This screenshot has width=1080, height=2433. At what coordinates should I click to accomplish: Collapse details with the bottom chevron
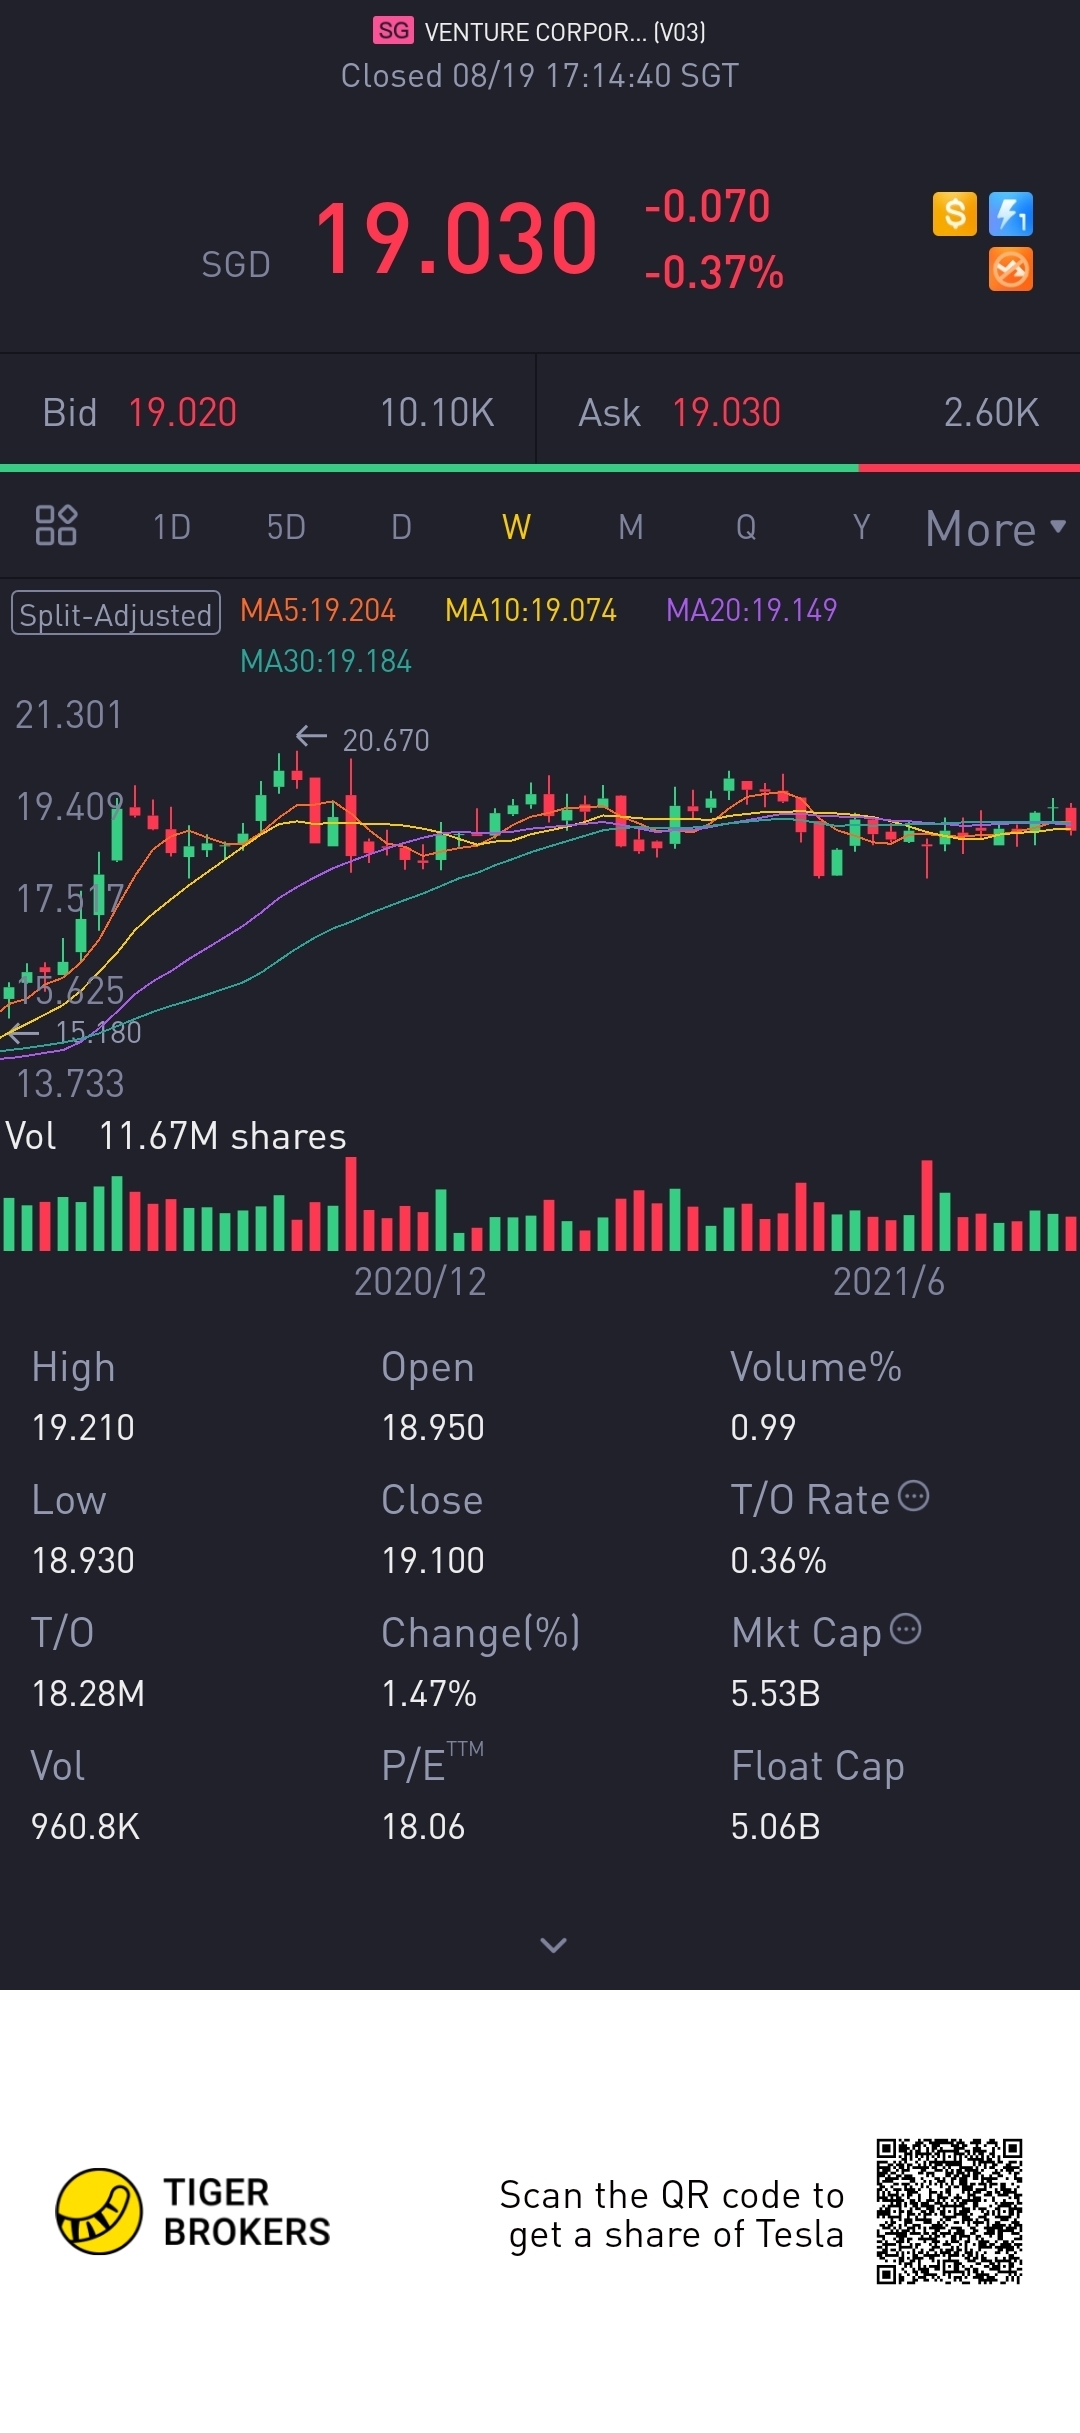[x=553, y=1945]
